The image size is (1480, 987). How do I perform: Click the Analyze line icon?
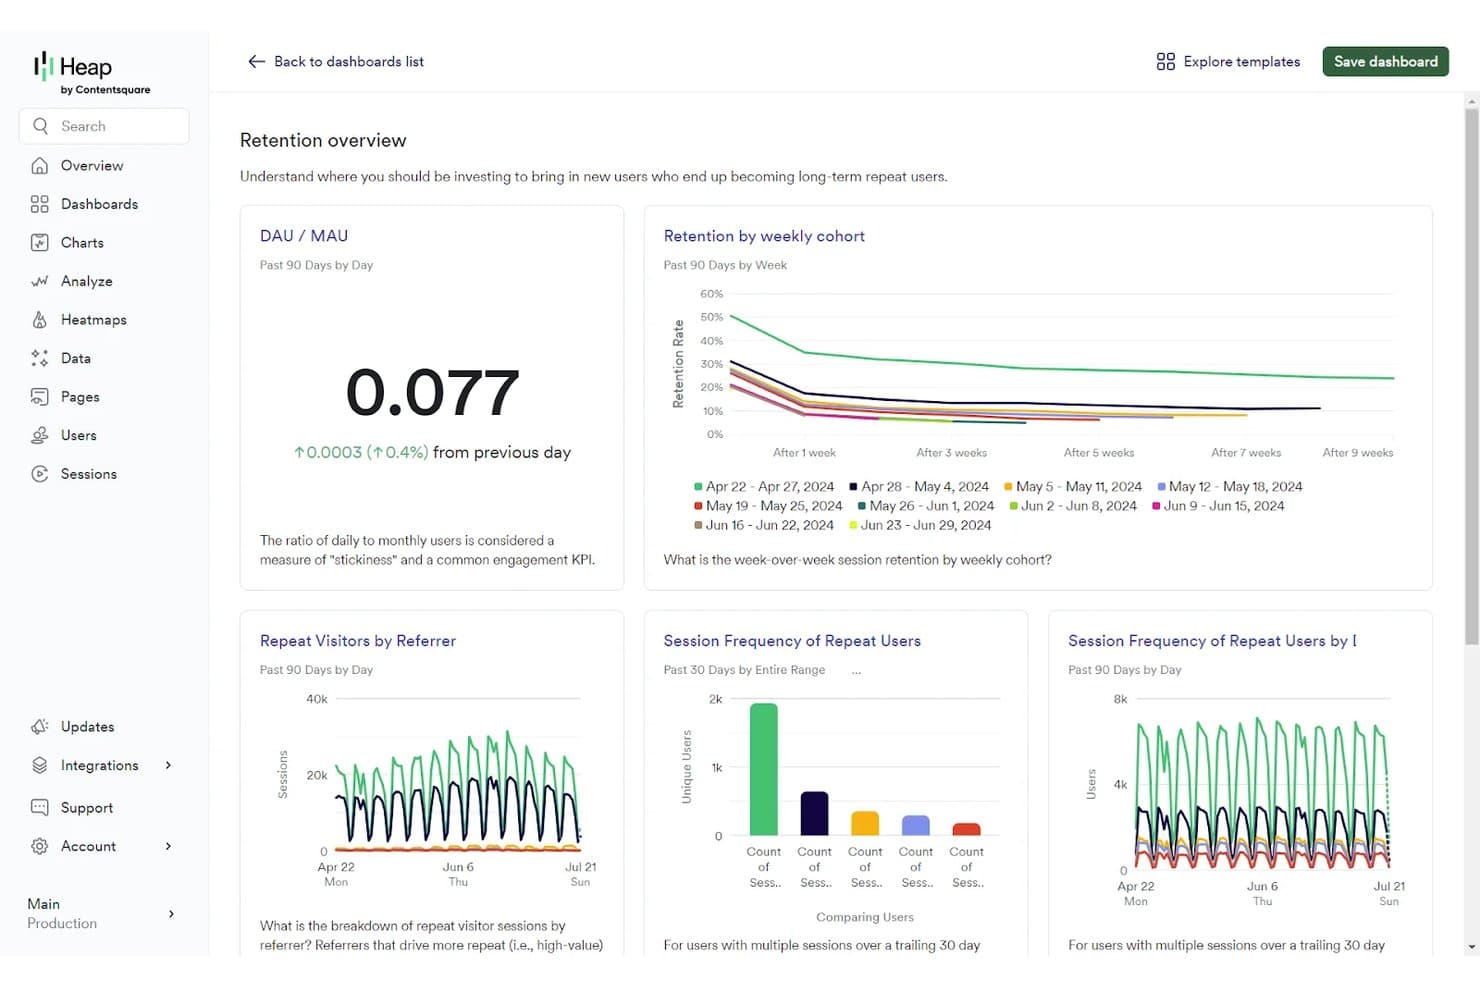coord(40,281)
